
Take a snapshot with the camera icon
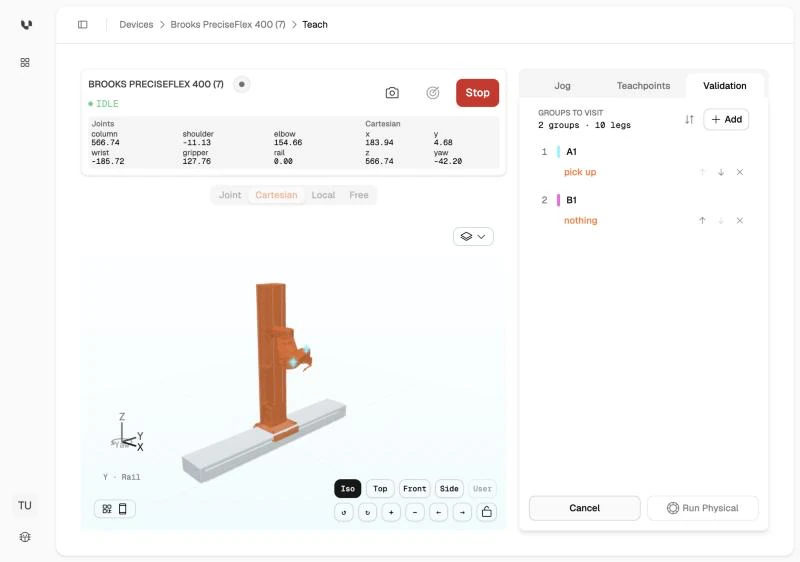tap(392, 93)
